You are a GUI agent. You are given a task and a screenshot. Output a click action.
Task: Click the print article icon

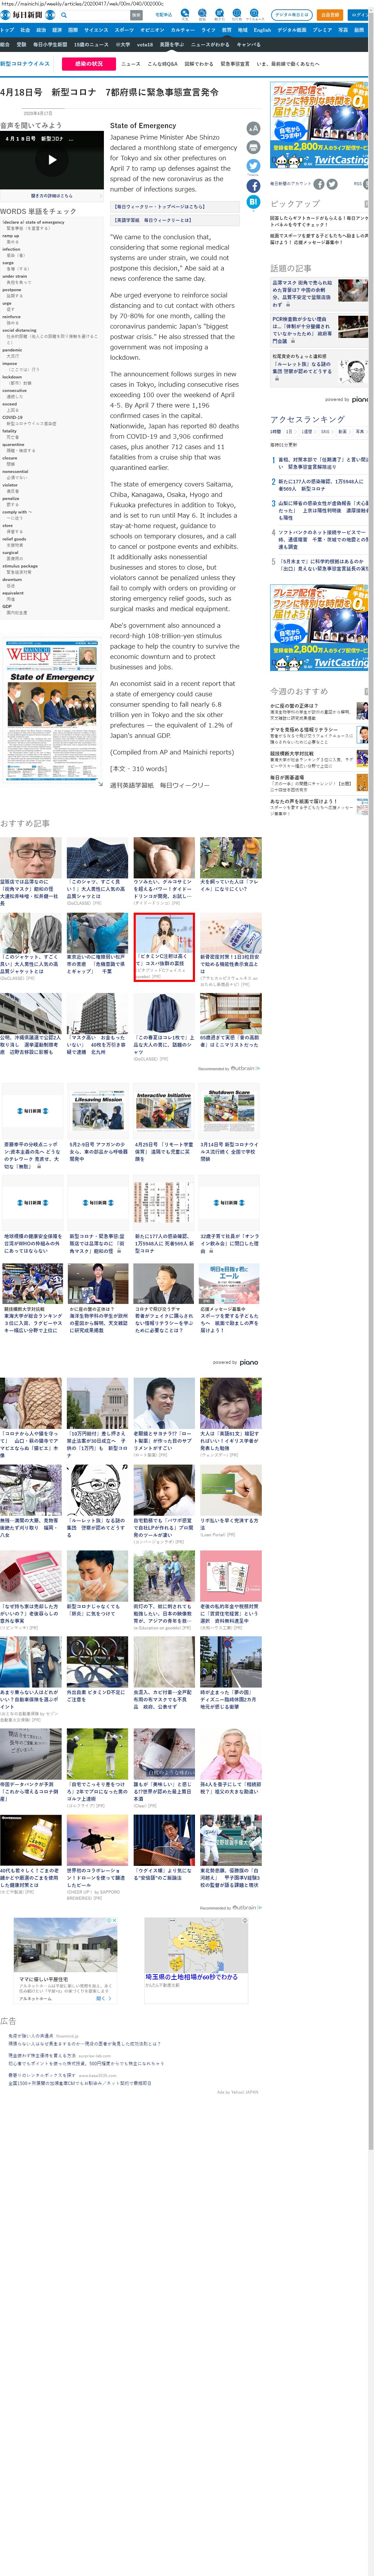(x=253, y=147)
